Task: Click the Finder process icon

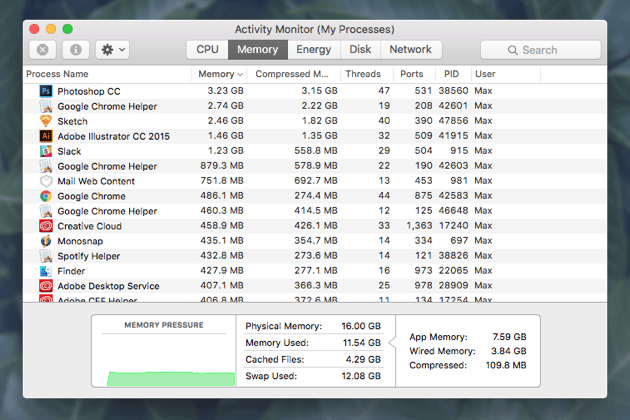Action: point(45,271)
